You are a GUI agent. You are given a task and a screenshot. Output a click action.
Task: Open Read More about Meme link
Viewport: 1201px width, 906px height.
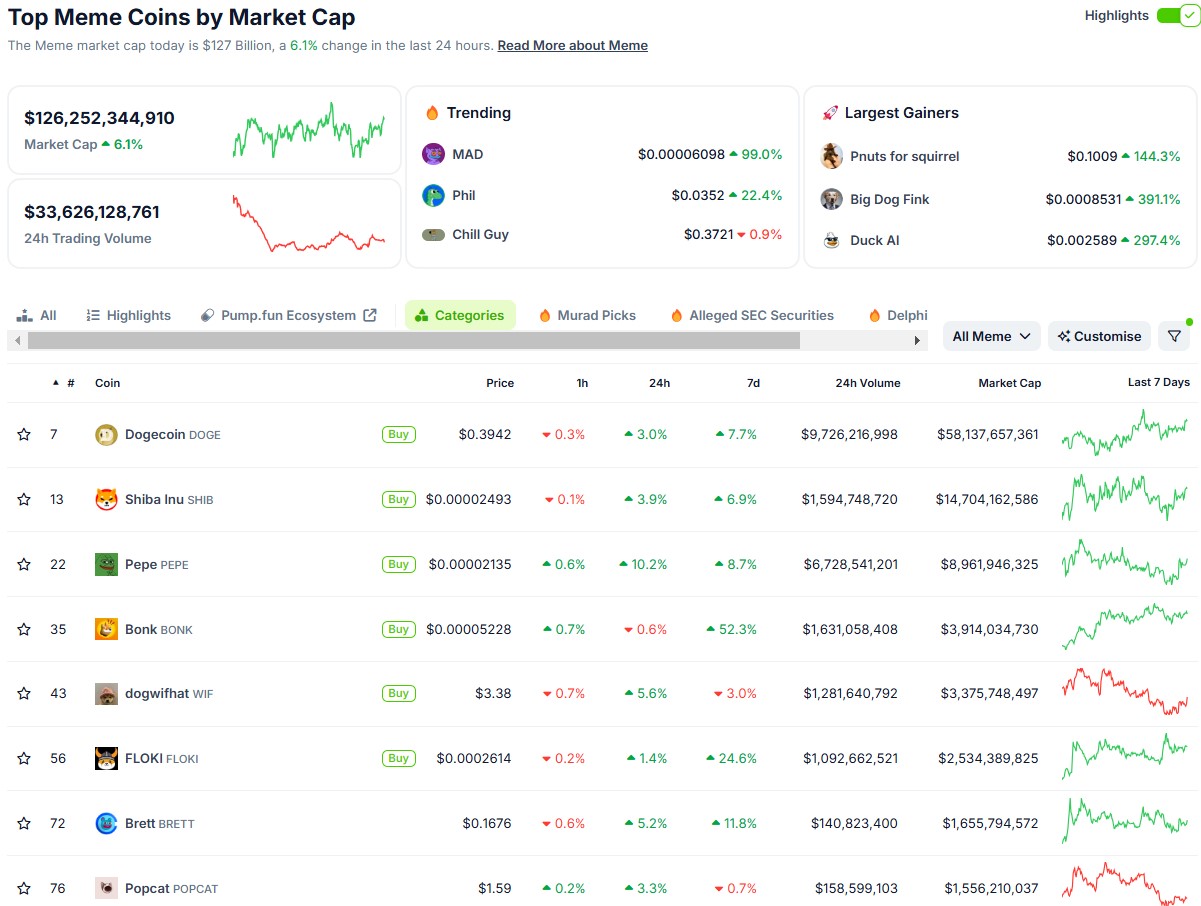[572, 46]
